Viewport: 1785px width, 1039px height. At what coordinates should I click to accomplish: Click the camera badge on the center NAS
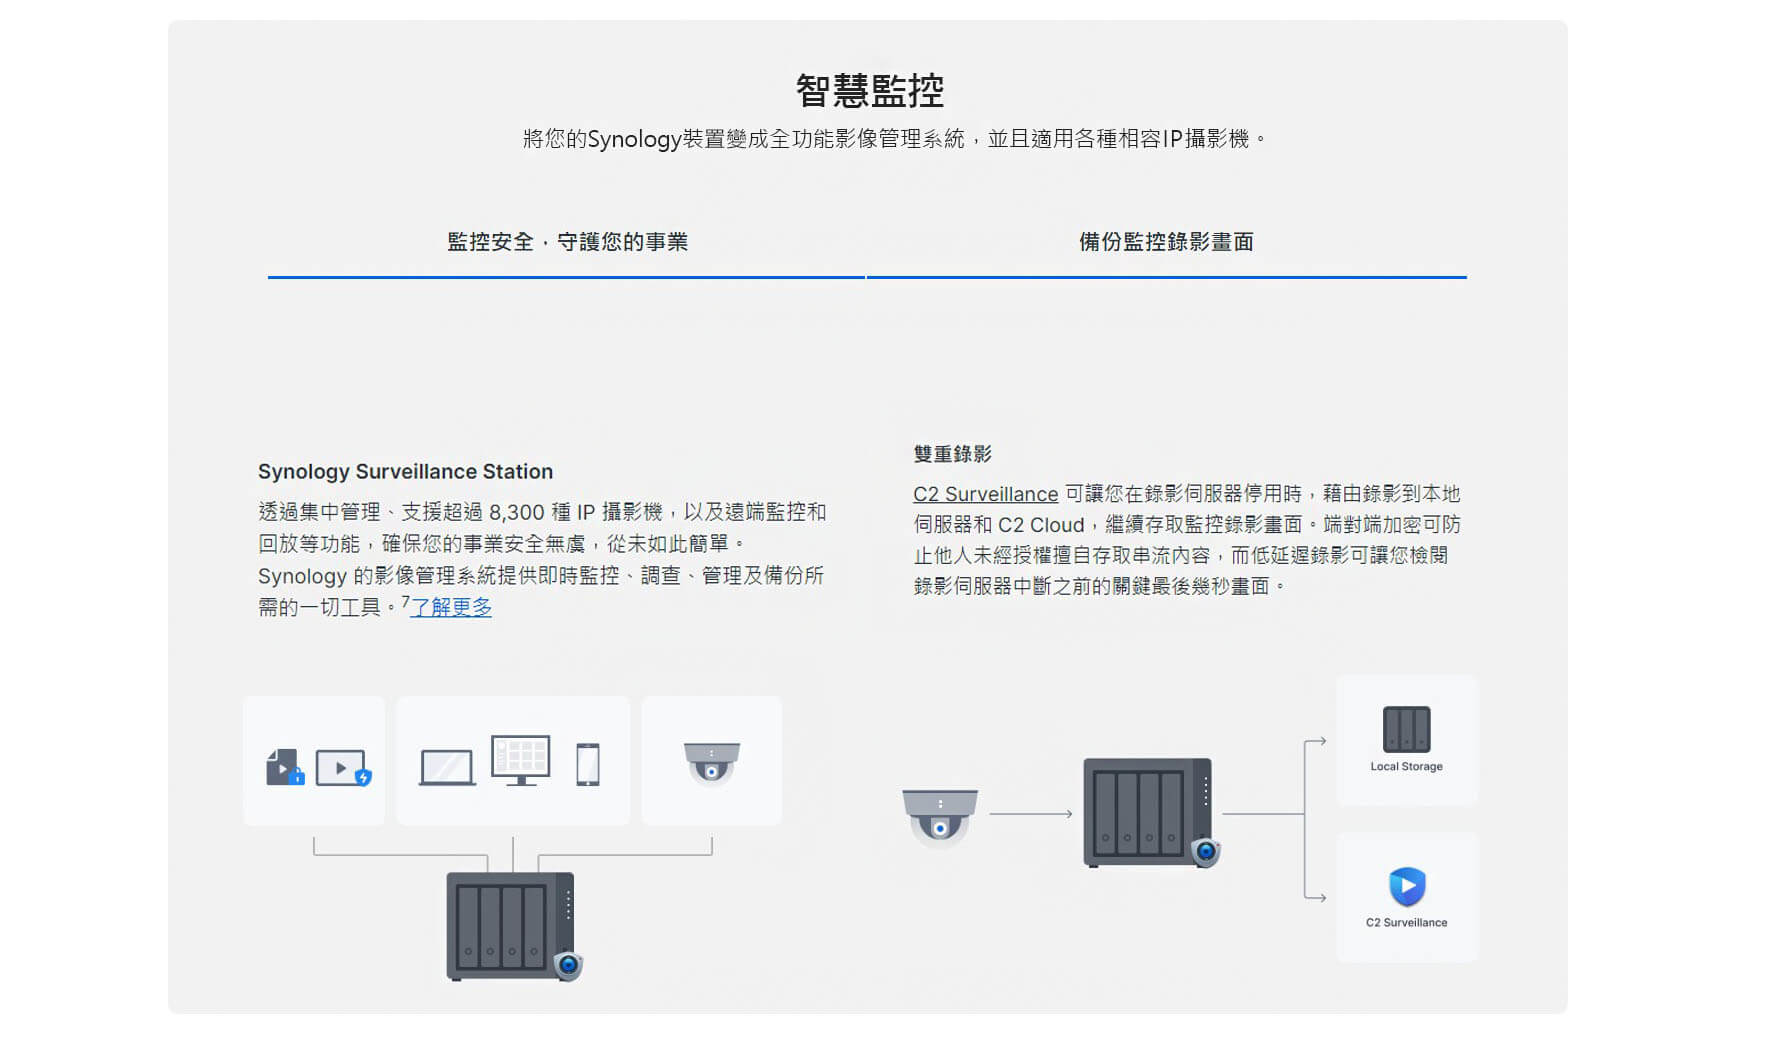(x=1206, y=851)
